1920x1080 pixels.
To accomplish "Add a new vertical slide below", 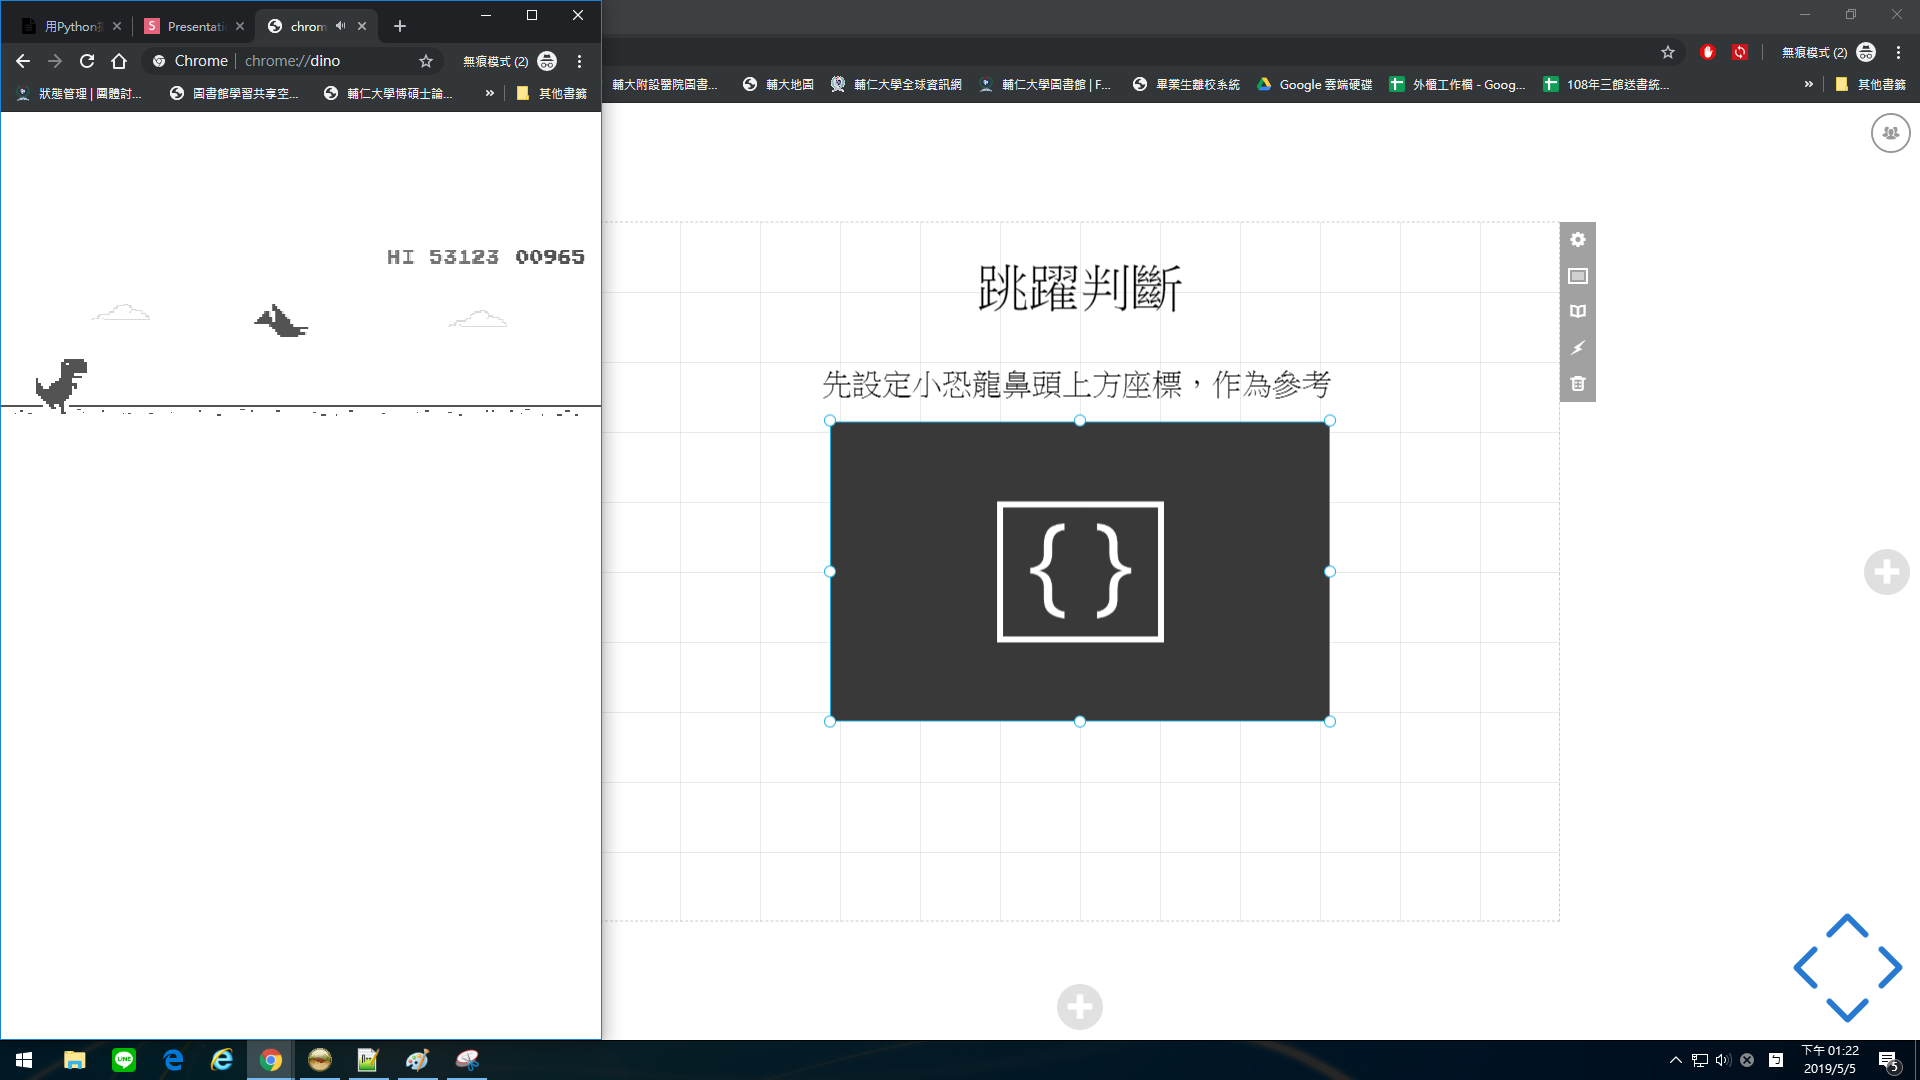I will 1079,1006.
